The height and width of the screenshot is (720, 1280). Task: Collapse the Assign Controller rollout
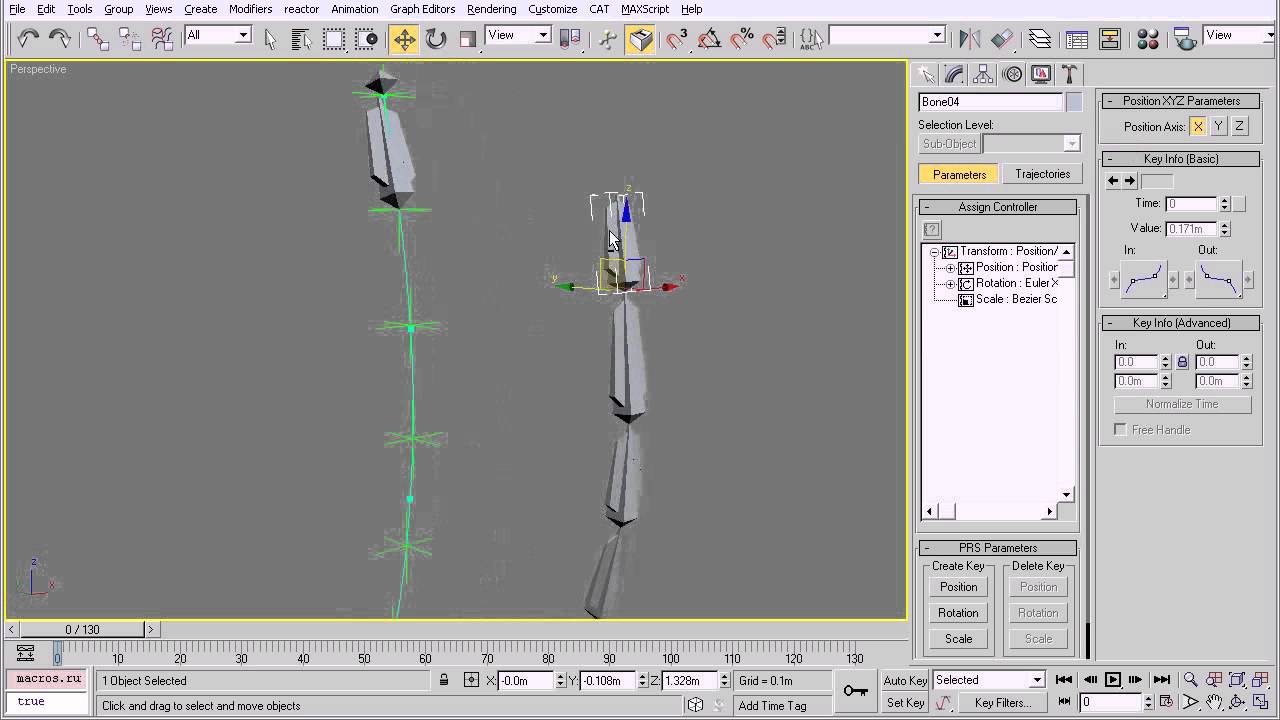[x=998, y=207]
